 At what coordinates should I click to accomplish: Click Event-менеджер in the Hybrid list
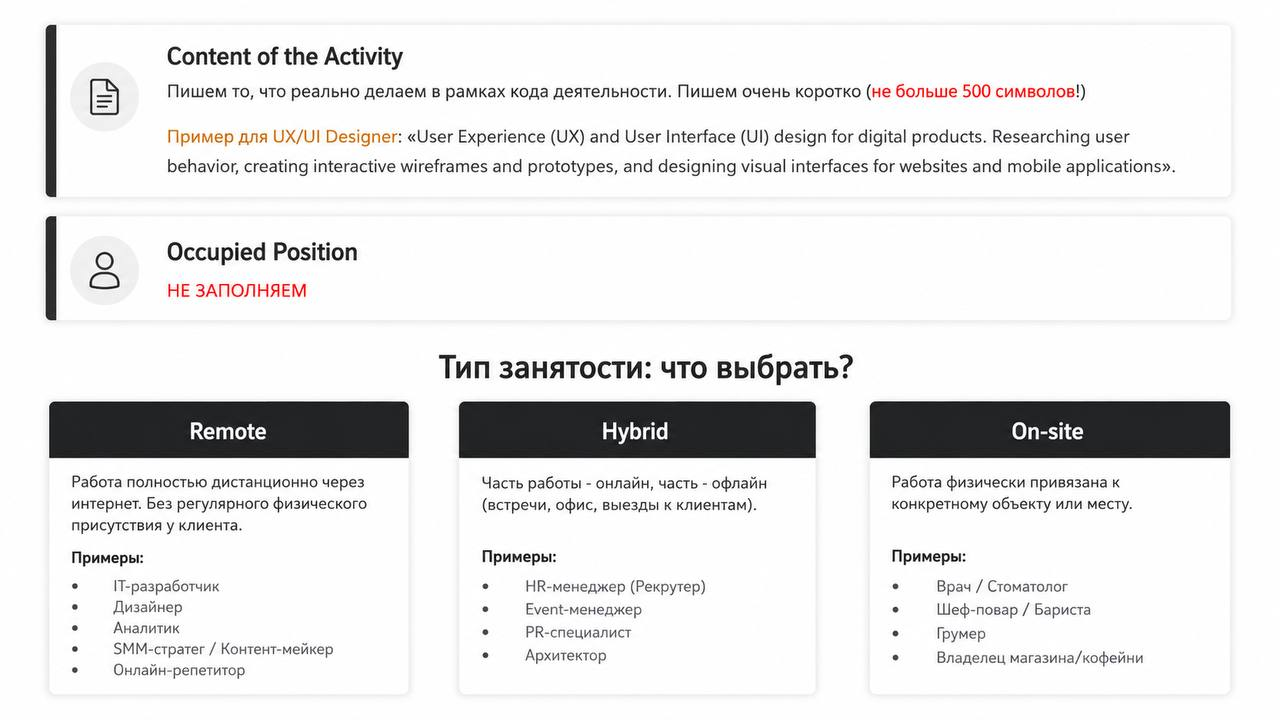pyautogui.click(x=583, y=610)
